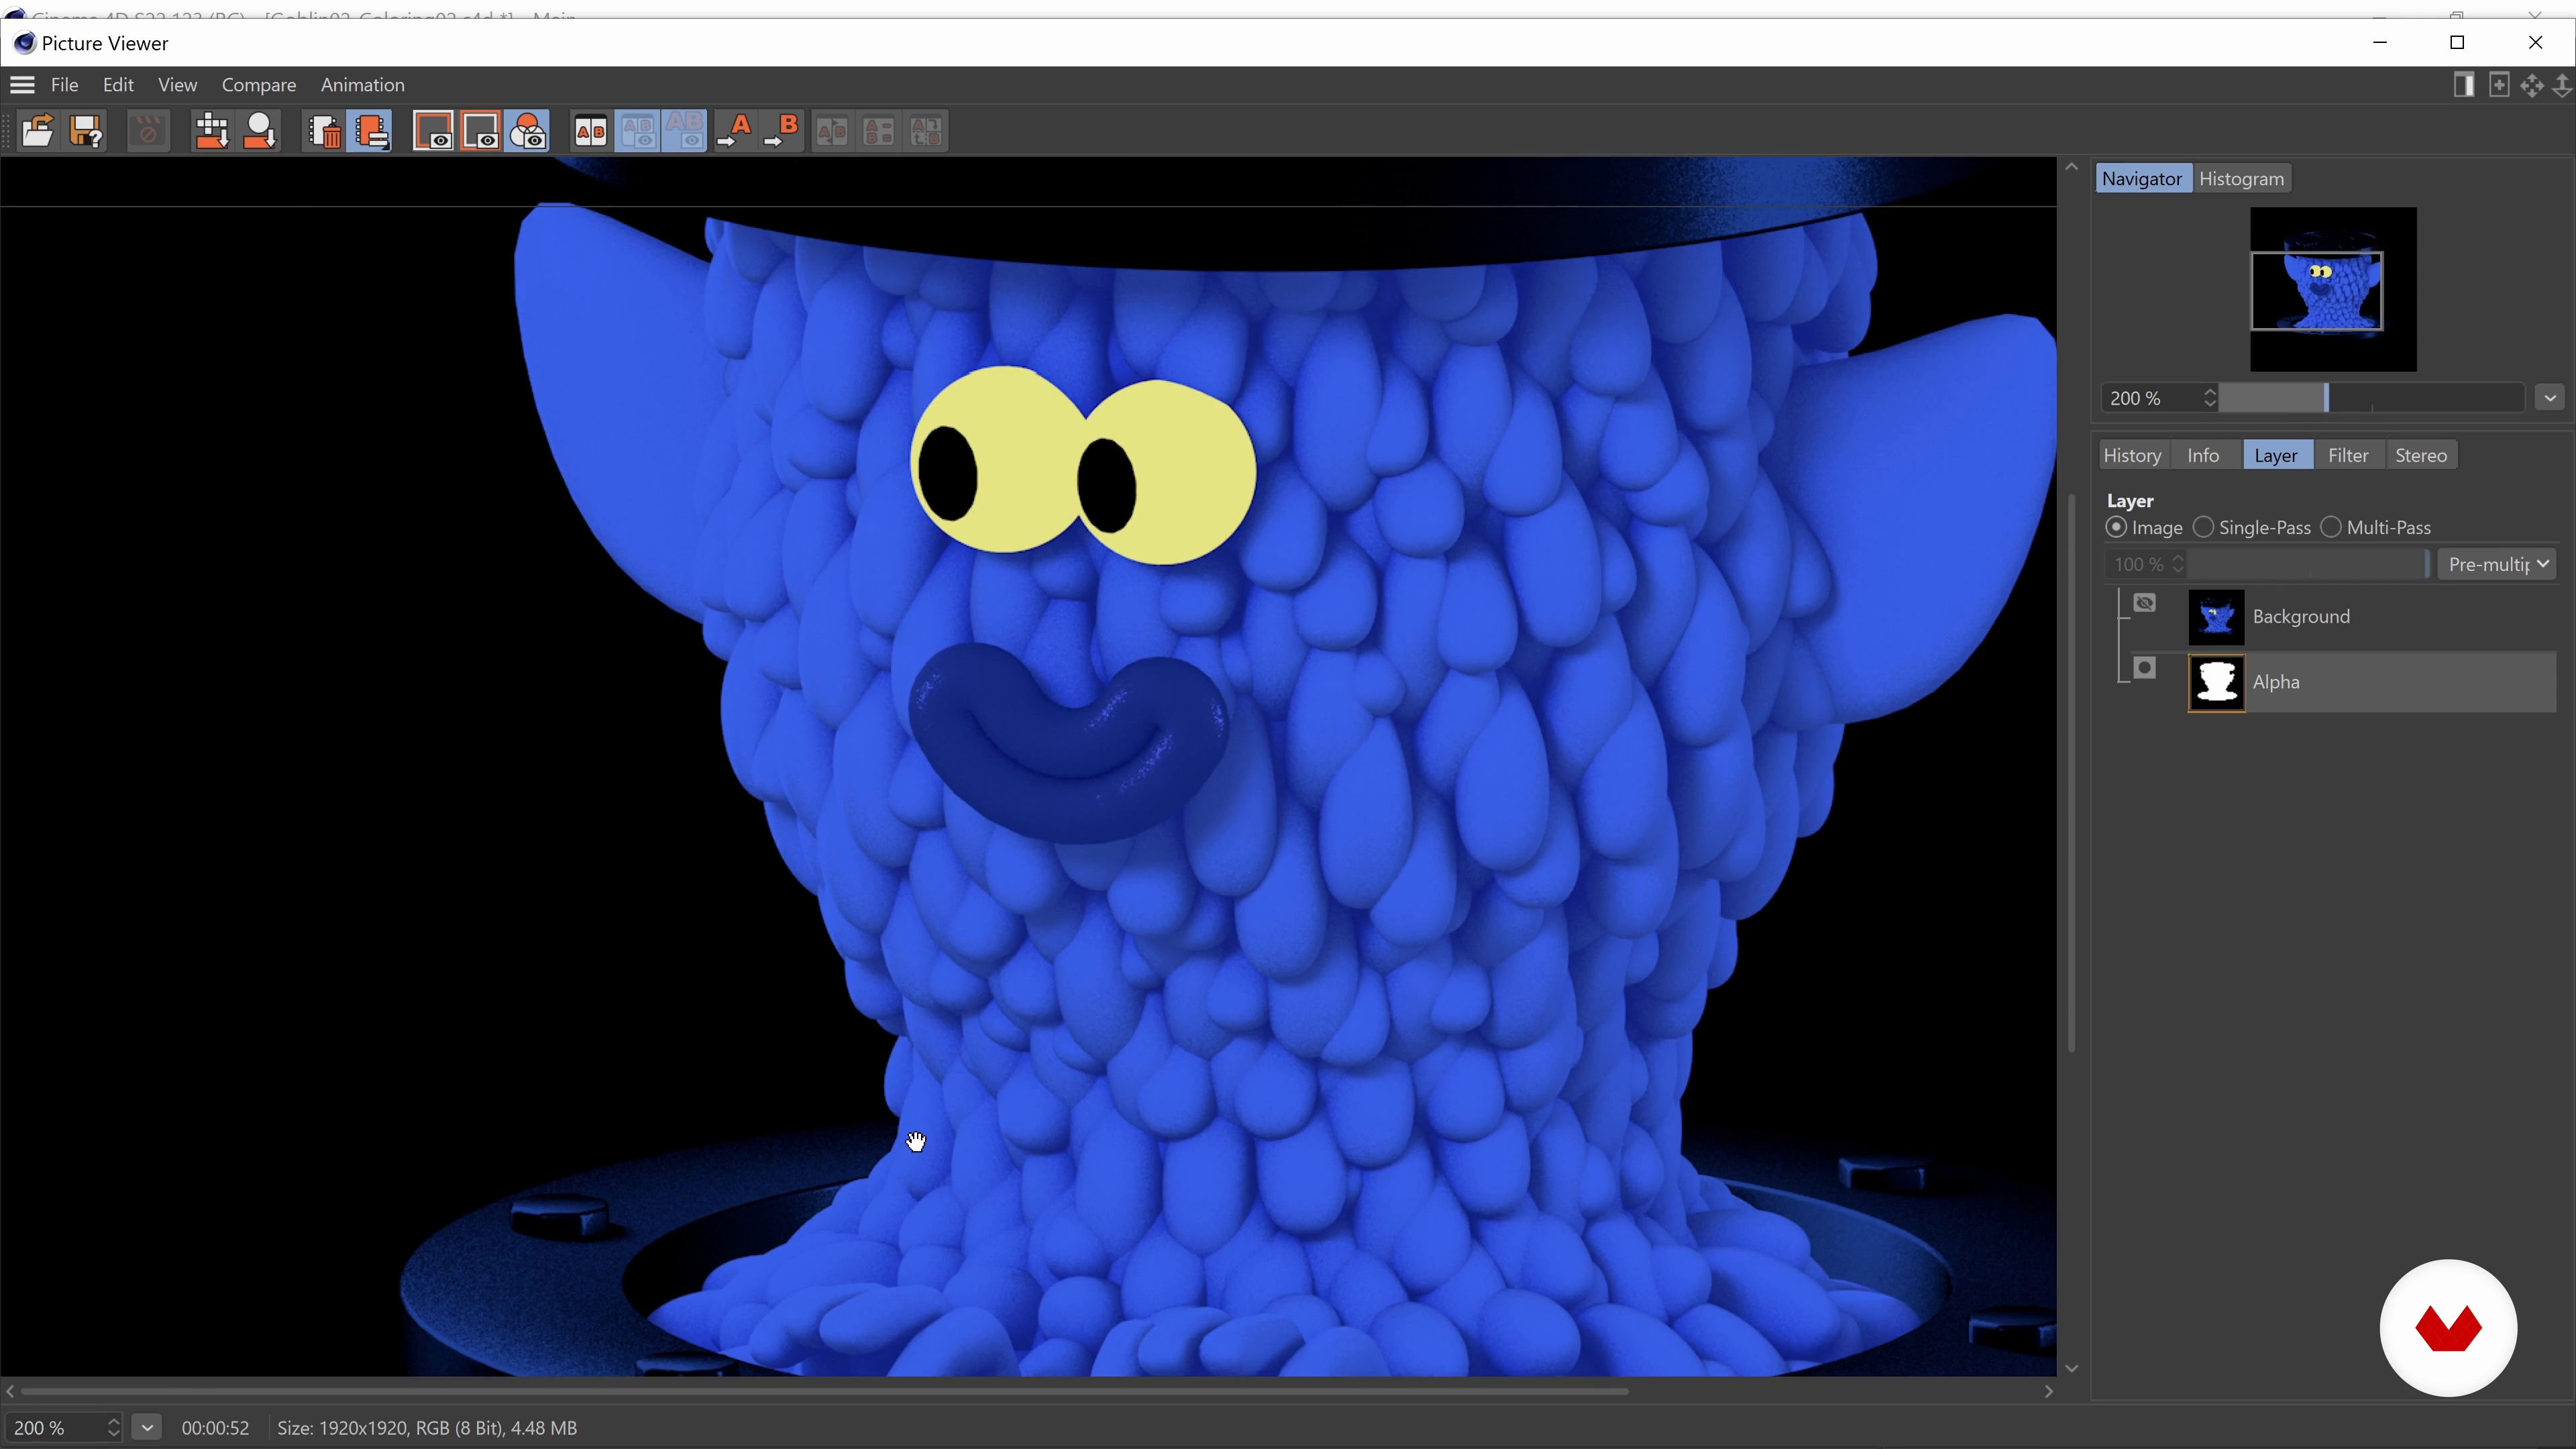Click the render time 00:00:52 text
This screenshot has height=1449, width=2576.
click(215, 1428)
